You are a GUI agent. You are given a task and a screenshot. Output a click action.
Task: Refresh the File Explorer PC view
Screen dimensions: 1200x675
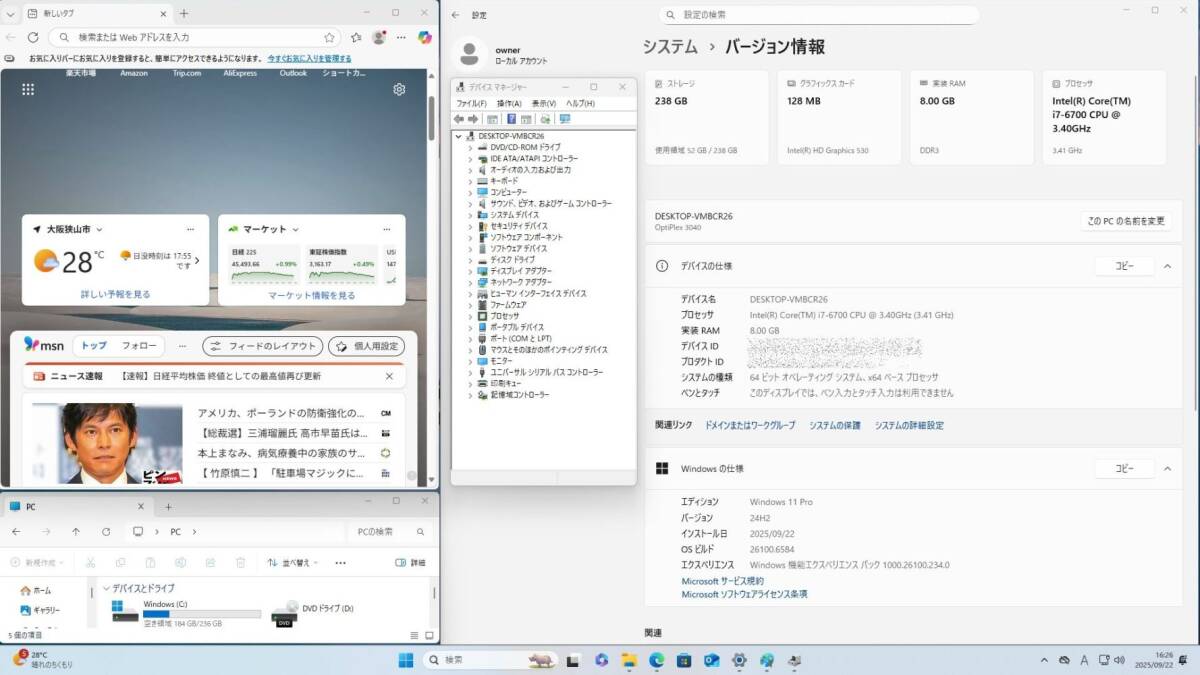pyautogui.click(x=106, y=532)
